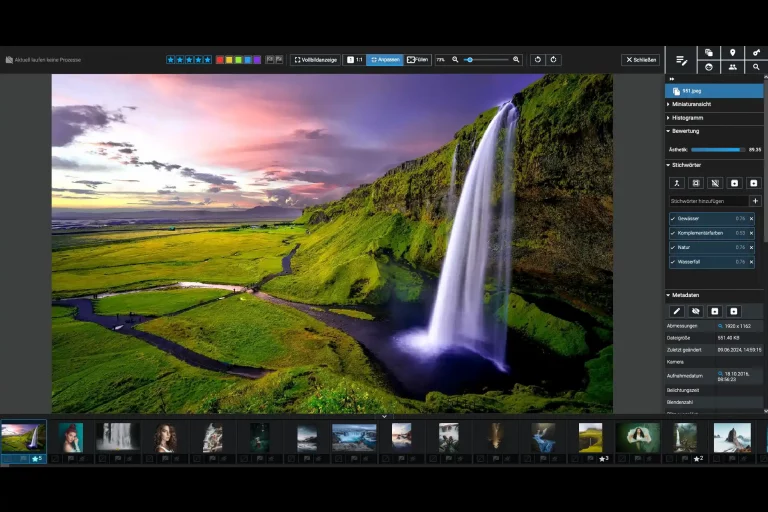Click the Vollbildanzeige button
Viewport: 768px width, 512px height.
pos(316,60)
